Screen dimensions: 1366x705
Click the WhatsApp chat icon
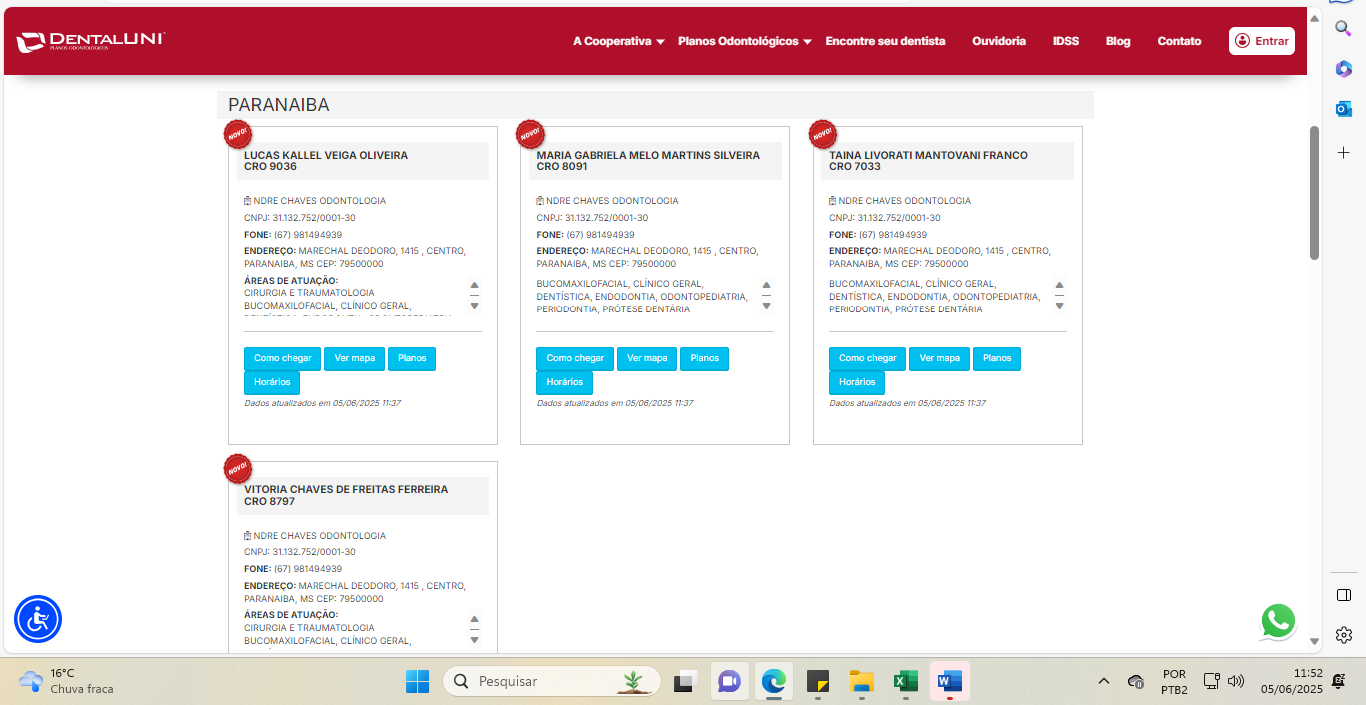[x=1278, y=621]
